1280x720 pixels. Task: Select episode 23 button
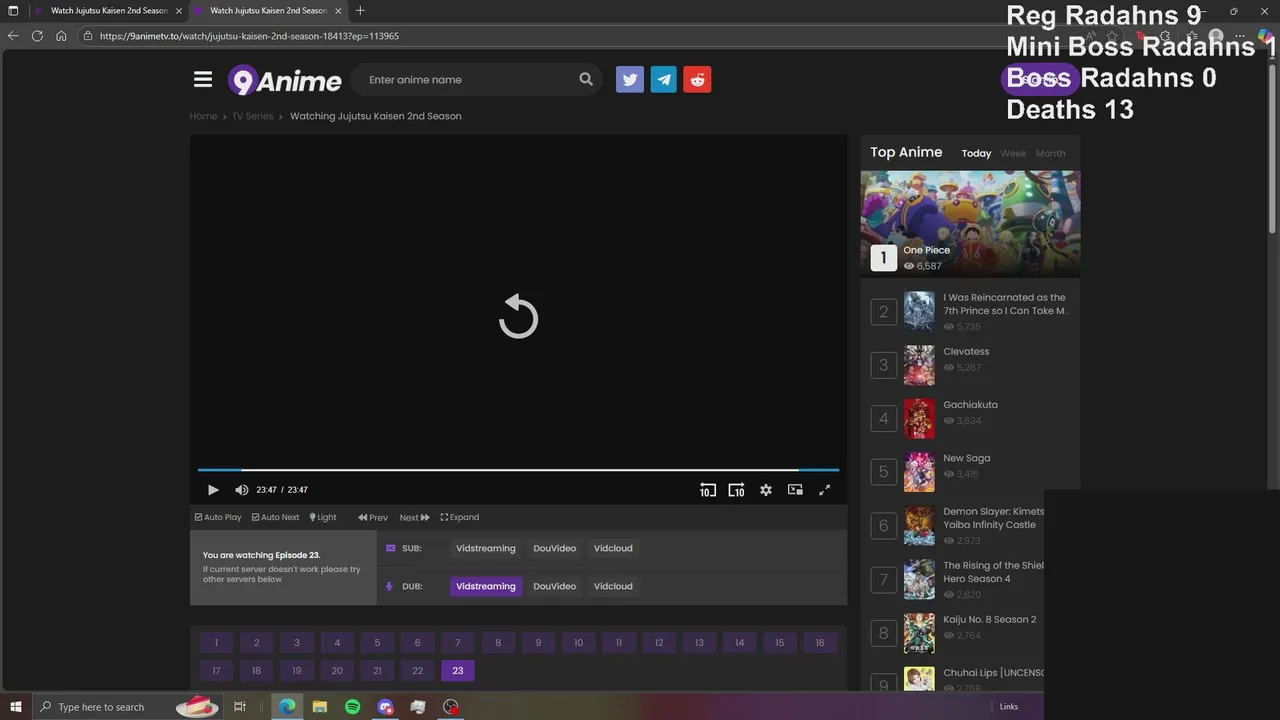(x=458, y=671)
